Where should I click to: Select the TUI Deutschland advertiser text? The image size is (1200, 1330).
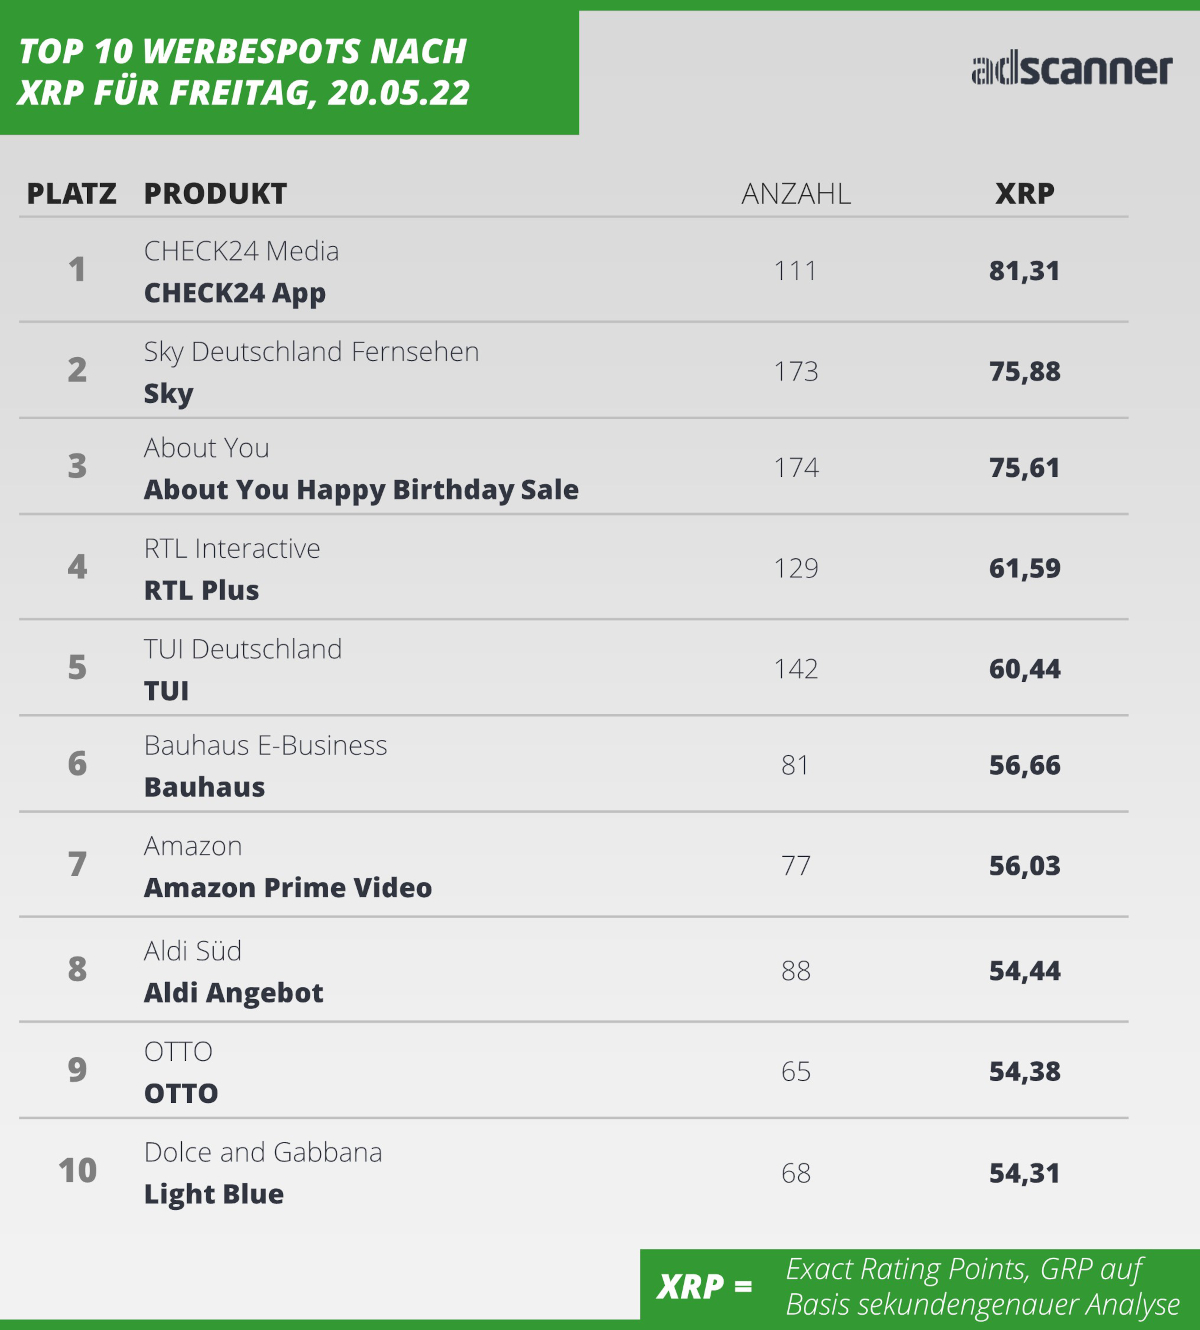[x=243, y=649]
